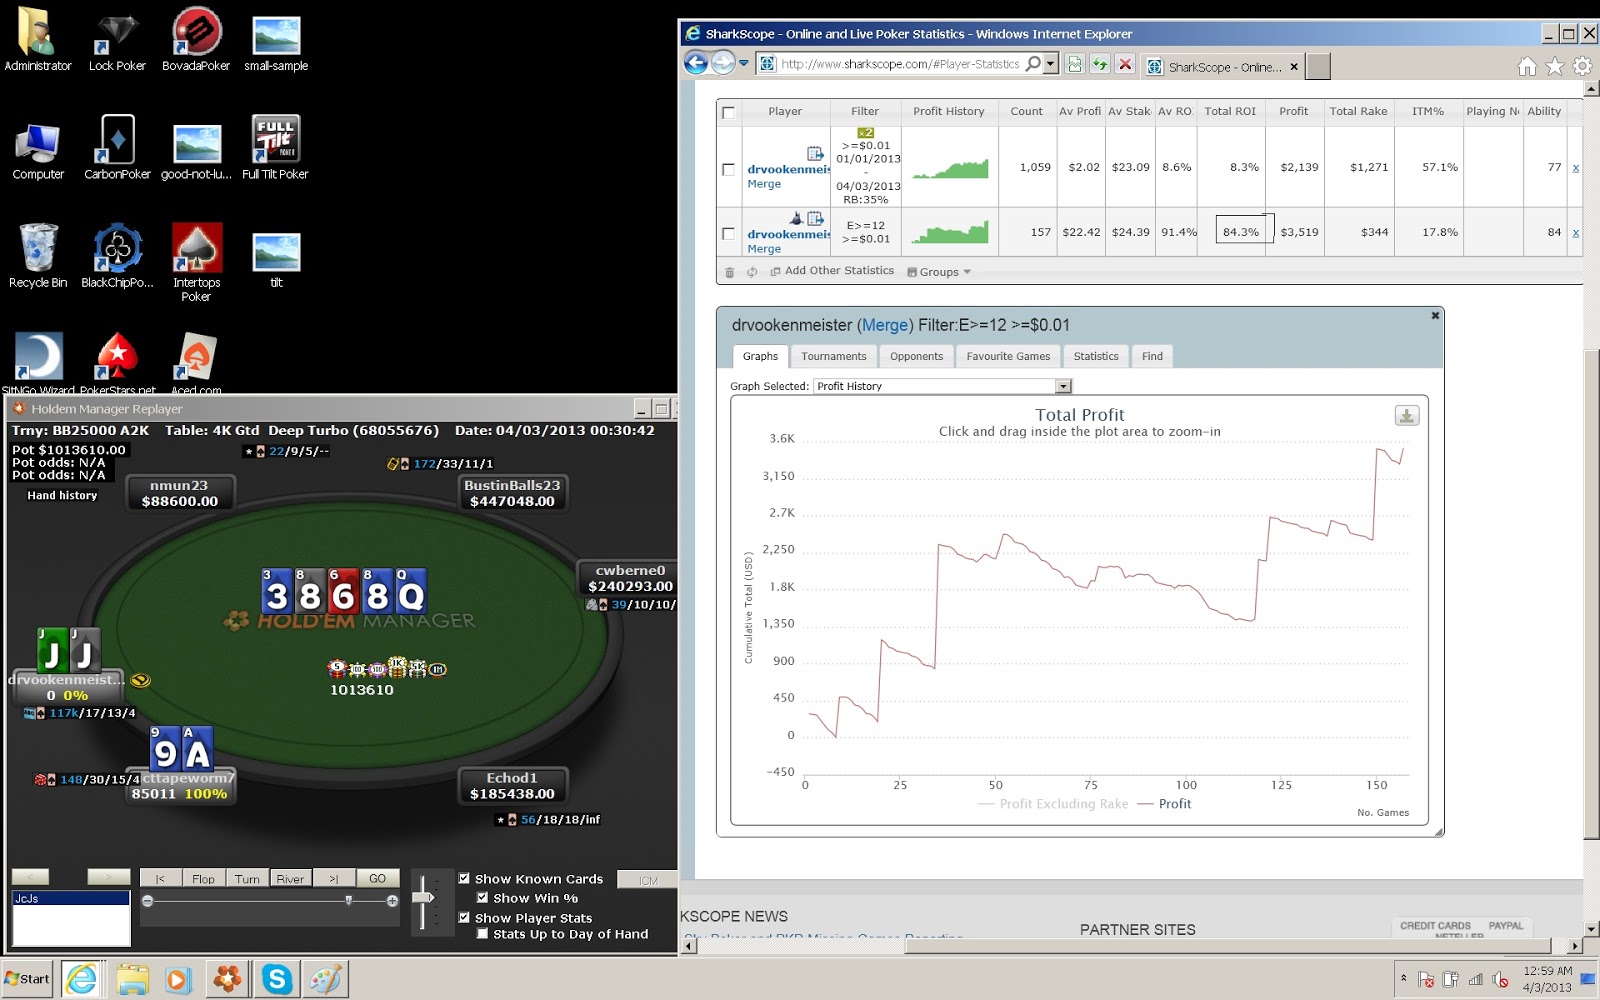Viewport: 1600px width, 1000px height.
Task: Check the first drvookenmeister row checkbox
Action: (728, 169)
